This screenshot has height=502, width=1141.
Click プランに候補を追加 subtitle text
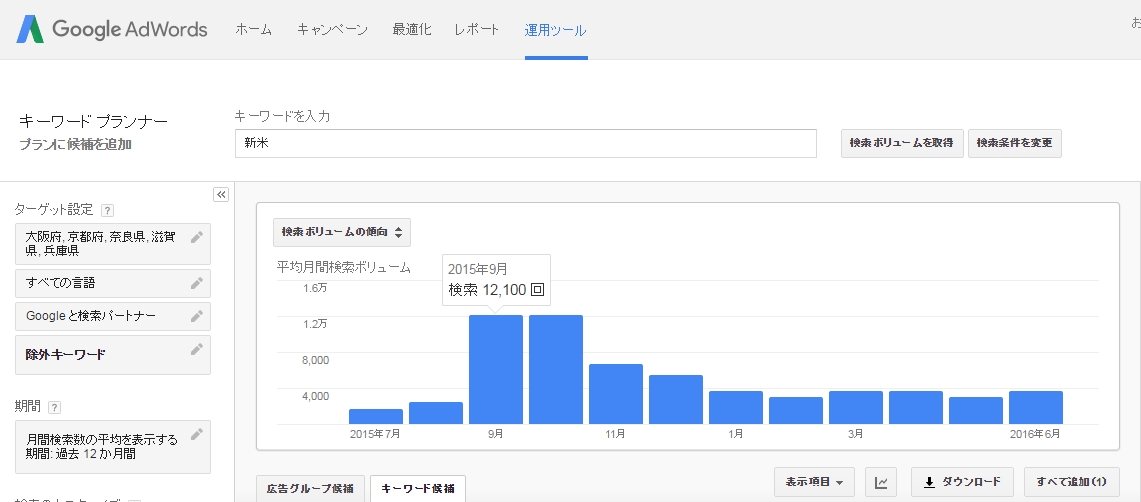click(75, 144)
